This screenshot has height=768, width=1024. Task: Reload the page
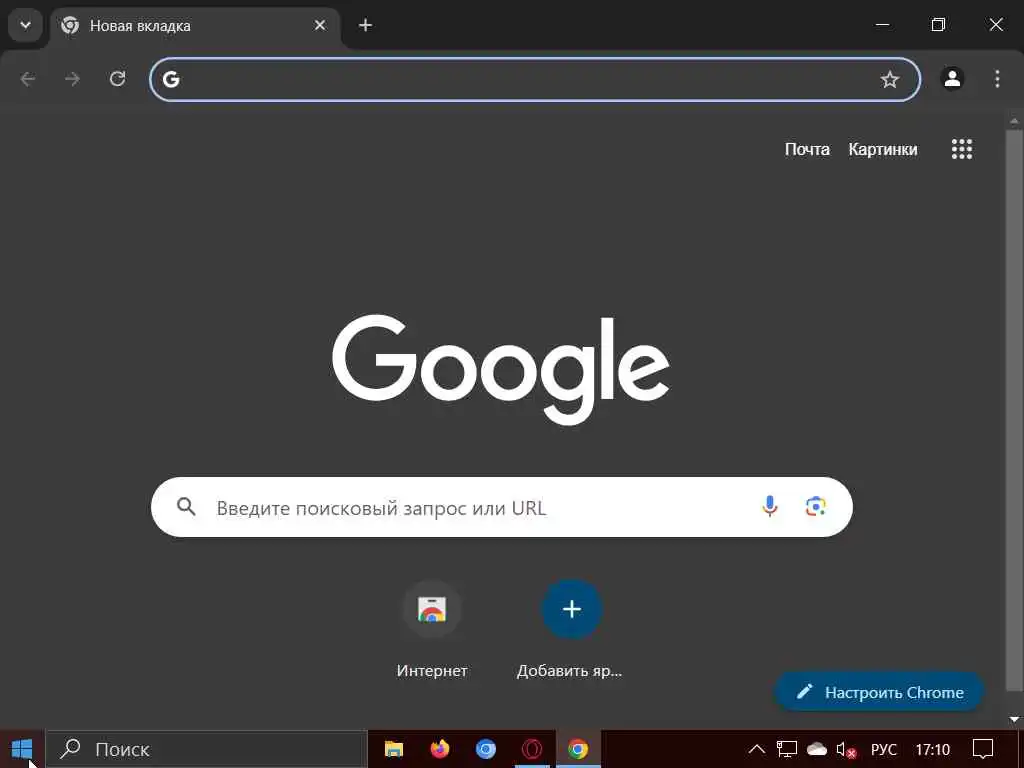coord(118,79)
